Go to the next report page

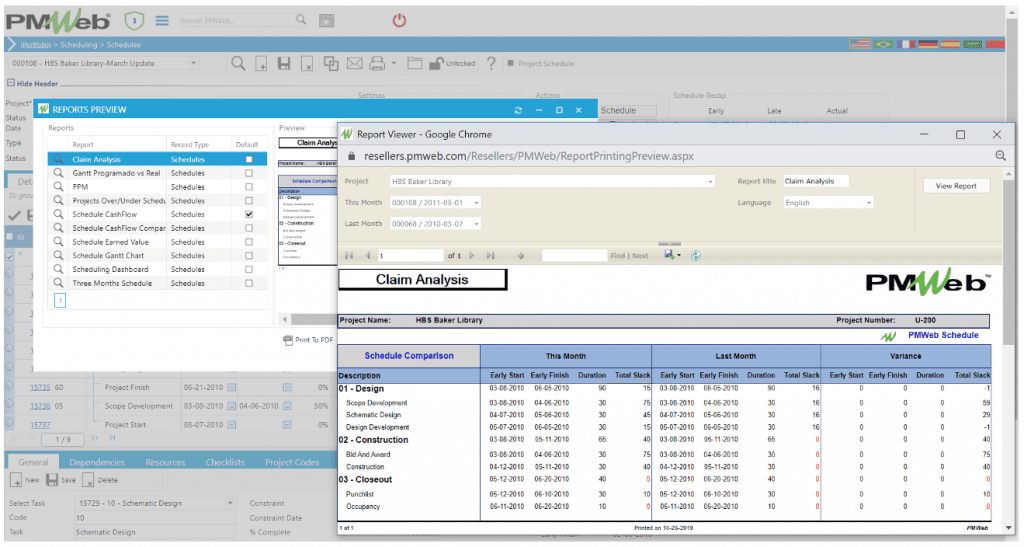click(472, 256)
